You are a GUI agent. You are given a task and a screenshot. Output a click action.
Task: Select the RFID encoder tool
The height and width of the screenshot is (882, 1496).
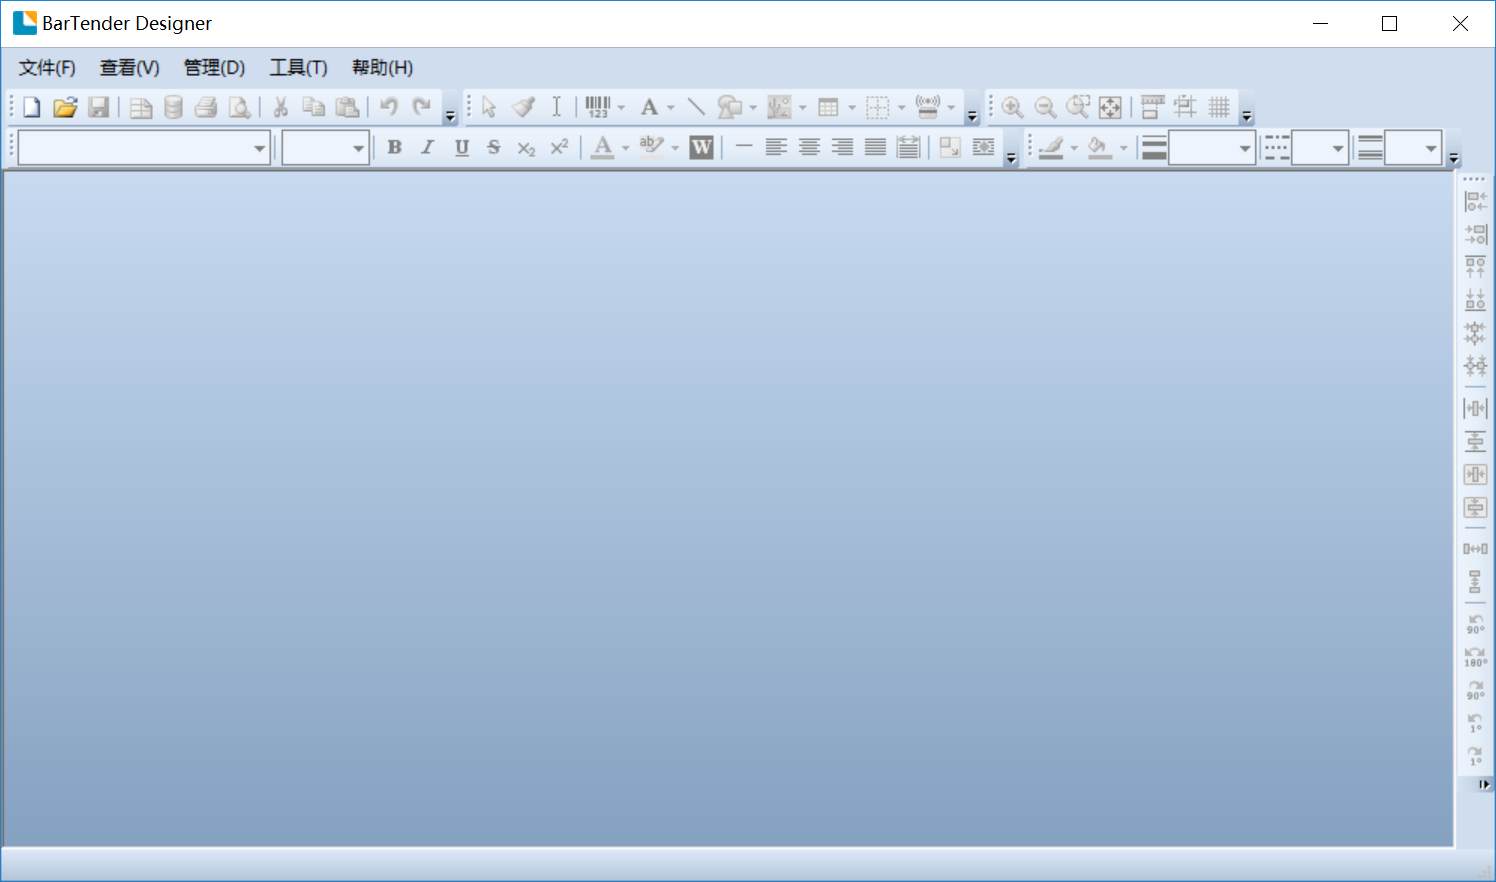click(928, 107)
